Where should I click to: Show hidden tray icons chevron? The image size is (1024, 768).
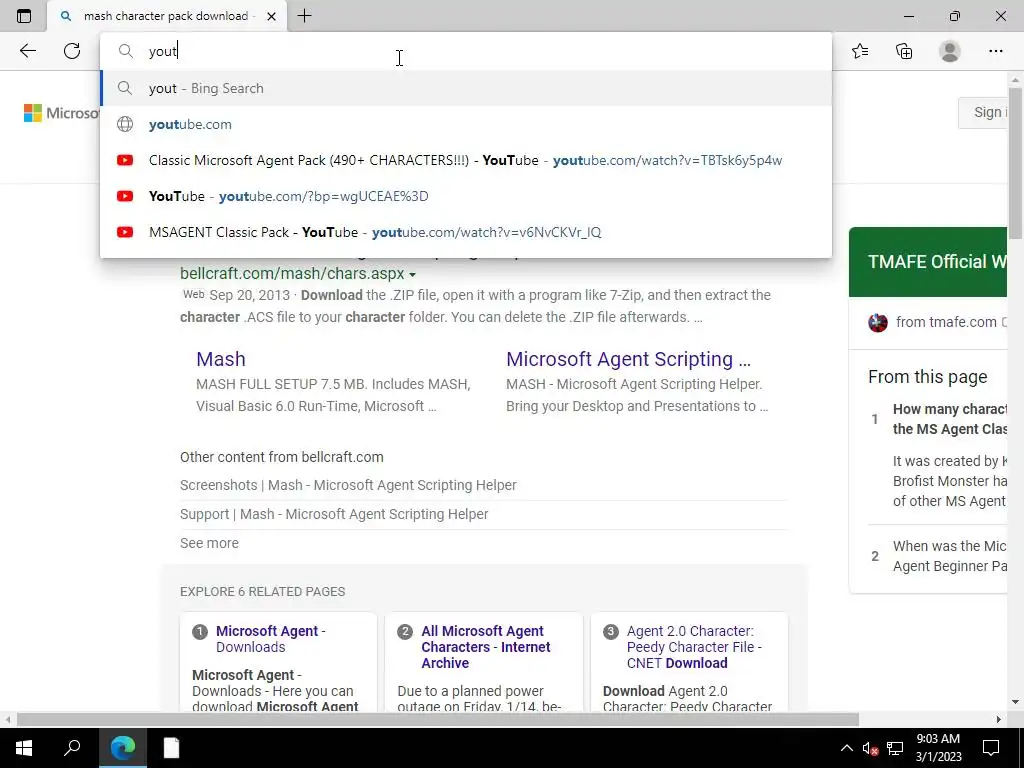(846, 748)
